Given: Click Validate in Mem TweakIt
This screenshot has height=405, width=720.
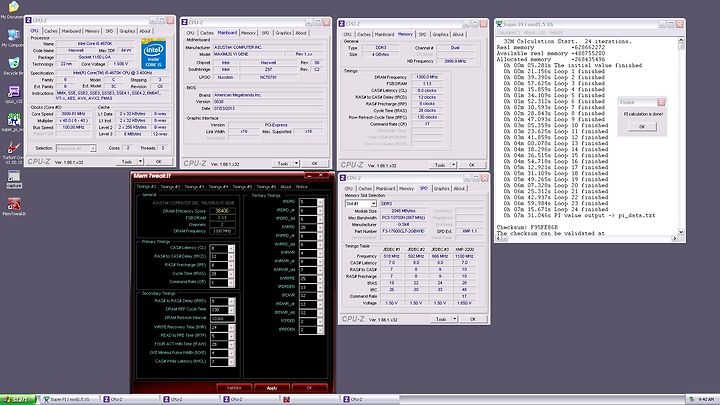Looking at the screenshot, I should (x=234, y=388).
